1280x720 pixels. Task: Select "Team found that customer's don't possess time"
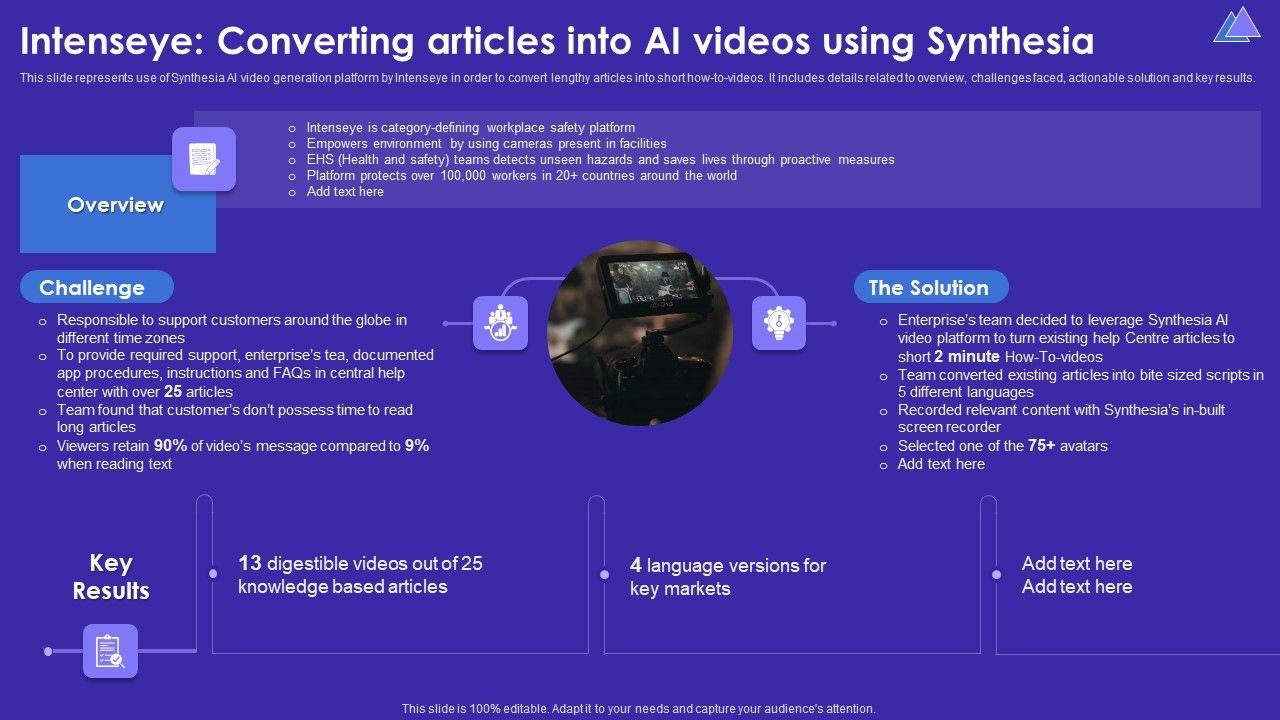point(235,418)
